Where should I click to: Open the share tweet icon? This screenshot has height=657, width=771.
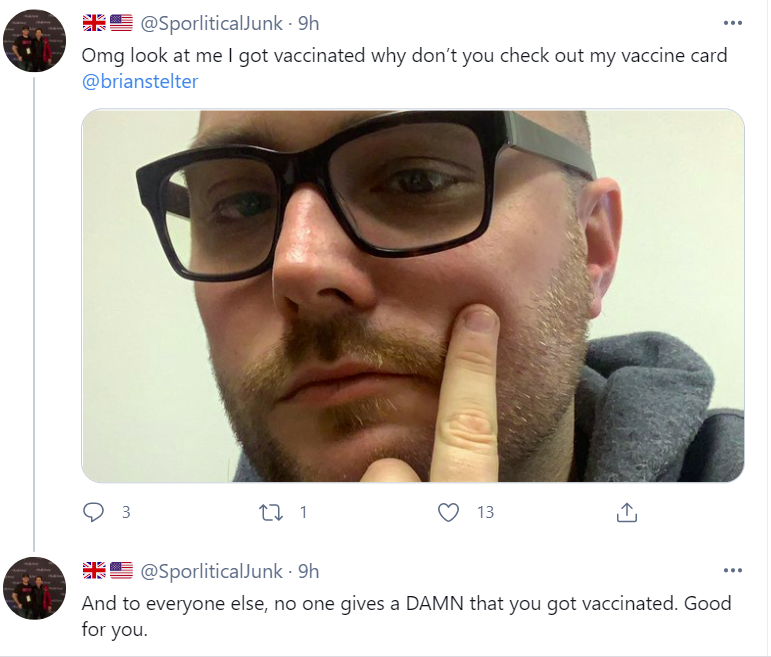click(x=626, y=512)
